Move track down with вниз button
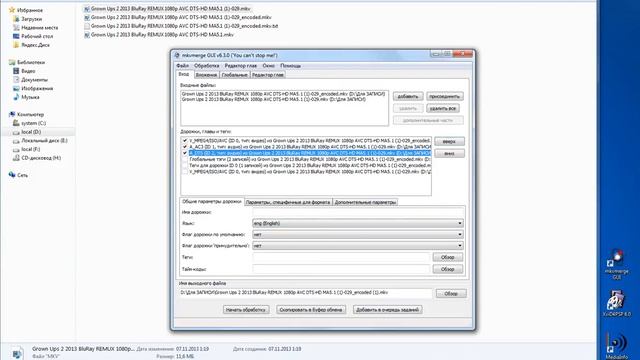 tap(449, 153)
